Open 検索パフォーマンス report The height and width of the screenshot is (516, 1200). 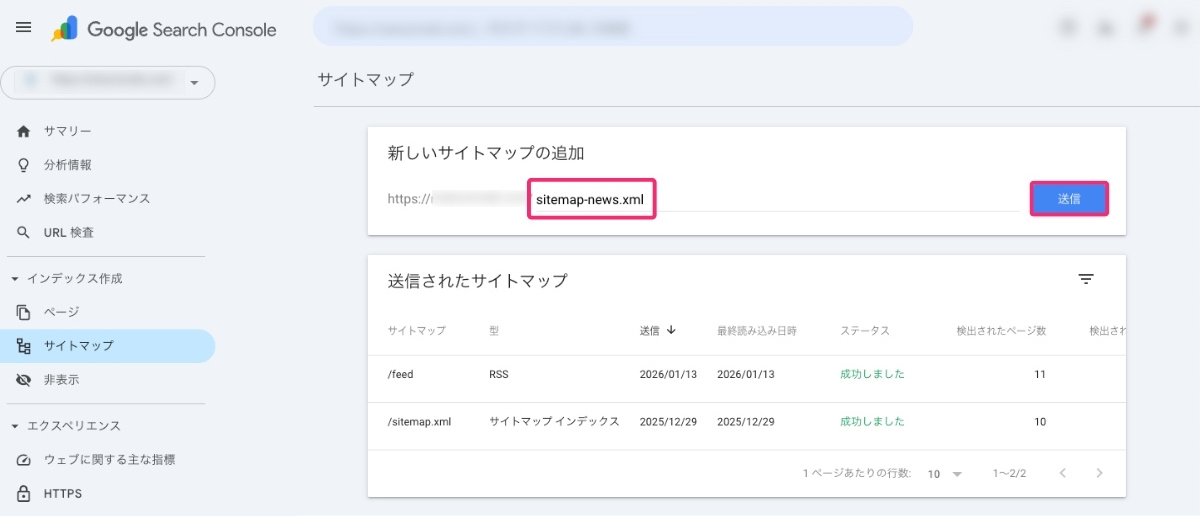97,199
